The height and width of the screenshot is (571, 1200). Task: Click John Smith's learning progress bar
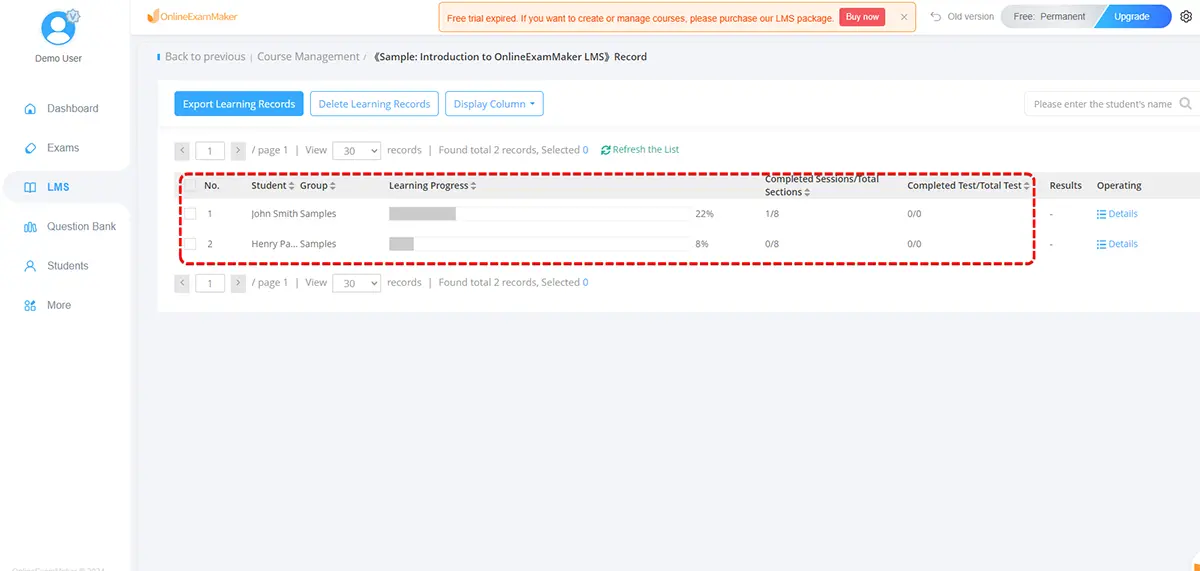point(539,214)
